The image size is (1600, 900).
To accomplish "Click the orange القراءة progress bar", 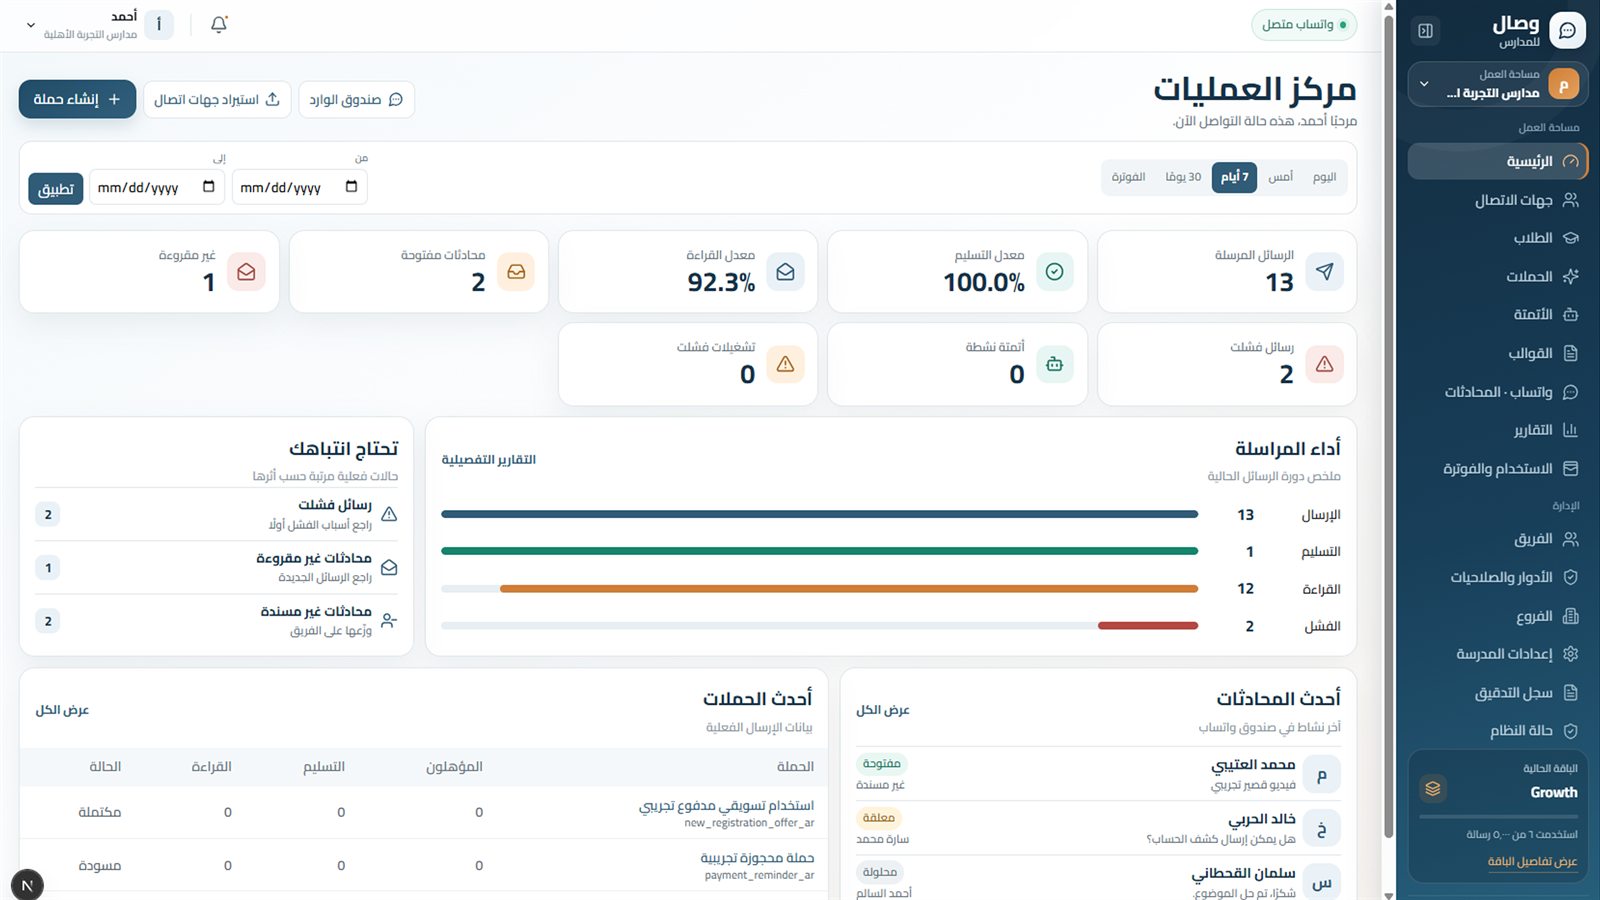I will click(849, 589).
